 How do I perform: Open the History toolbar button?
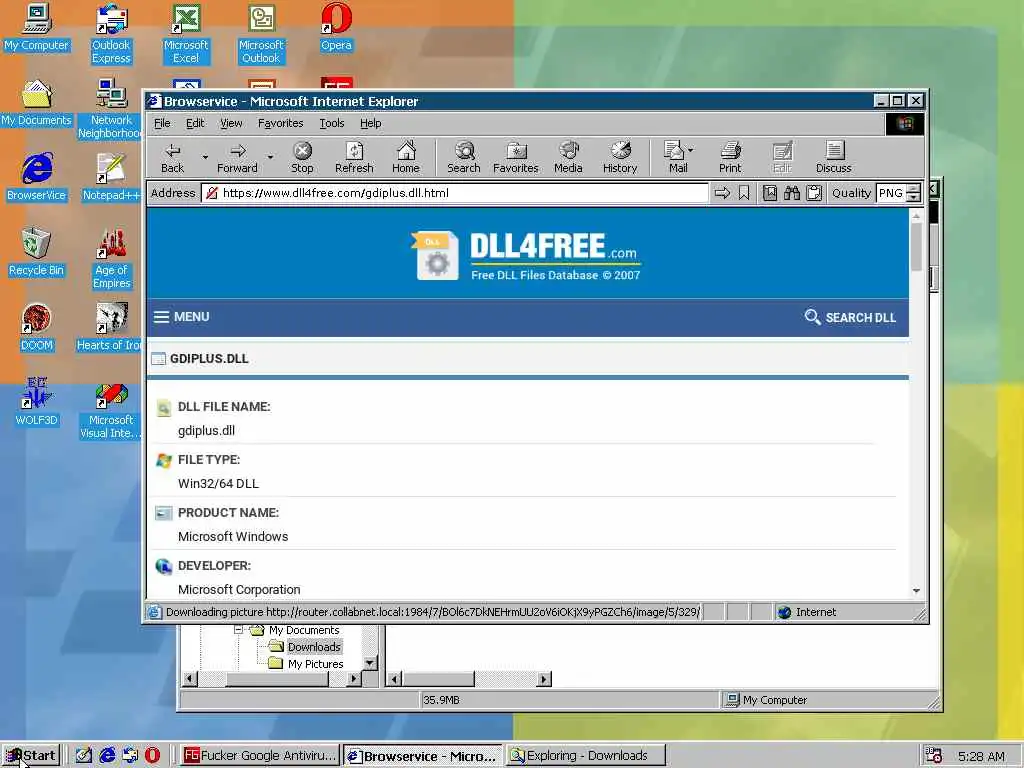pyautogui.click(x=620, y=158)
